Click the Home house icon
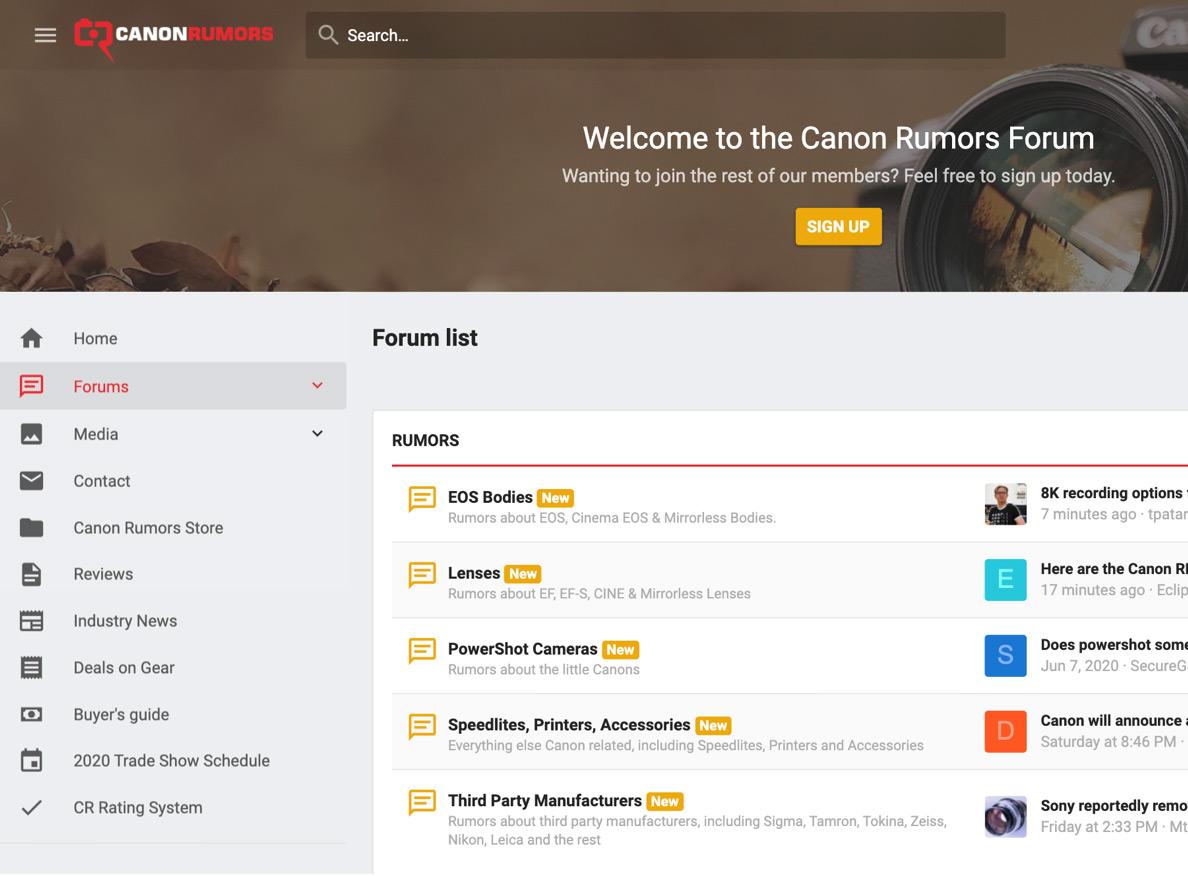Viewport: 1188px width, 876px height. click(x=32, y=339)
